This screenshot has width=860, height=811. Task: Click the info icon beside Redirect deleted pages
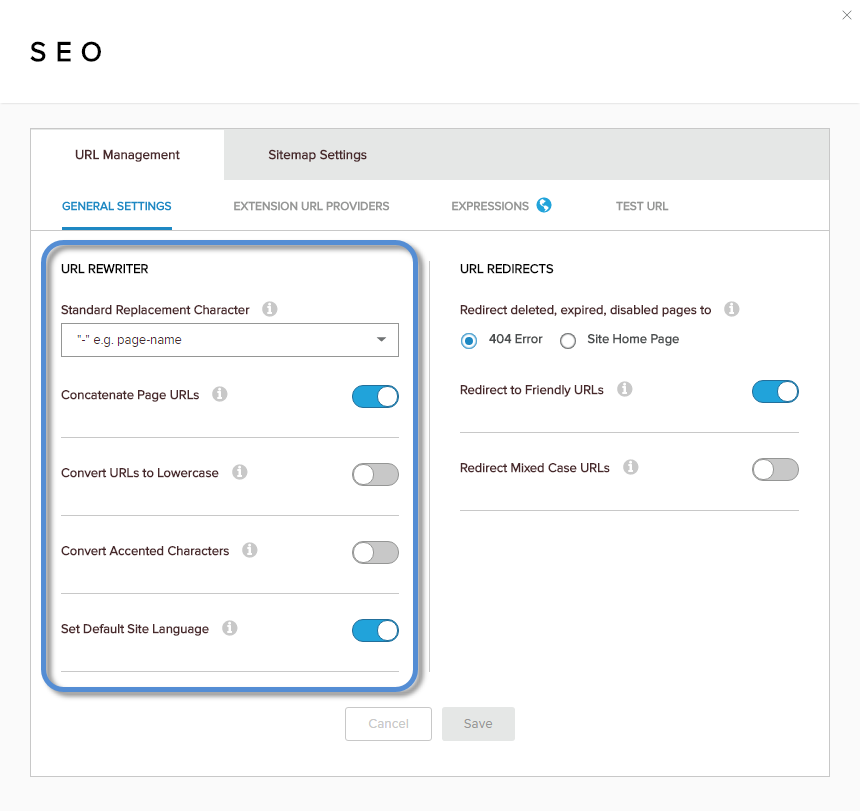click(x=731, y=309)
